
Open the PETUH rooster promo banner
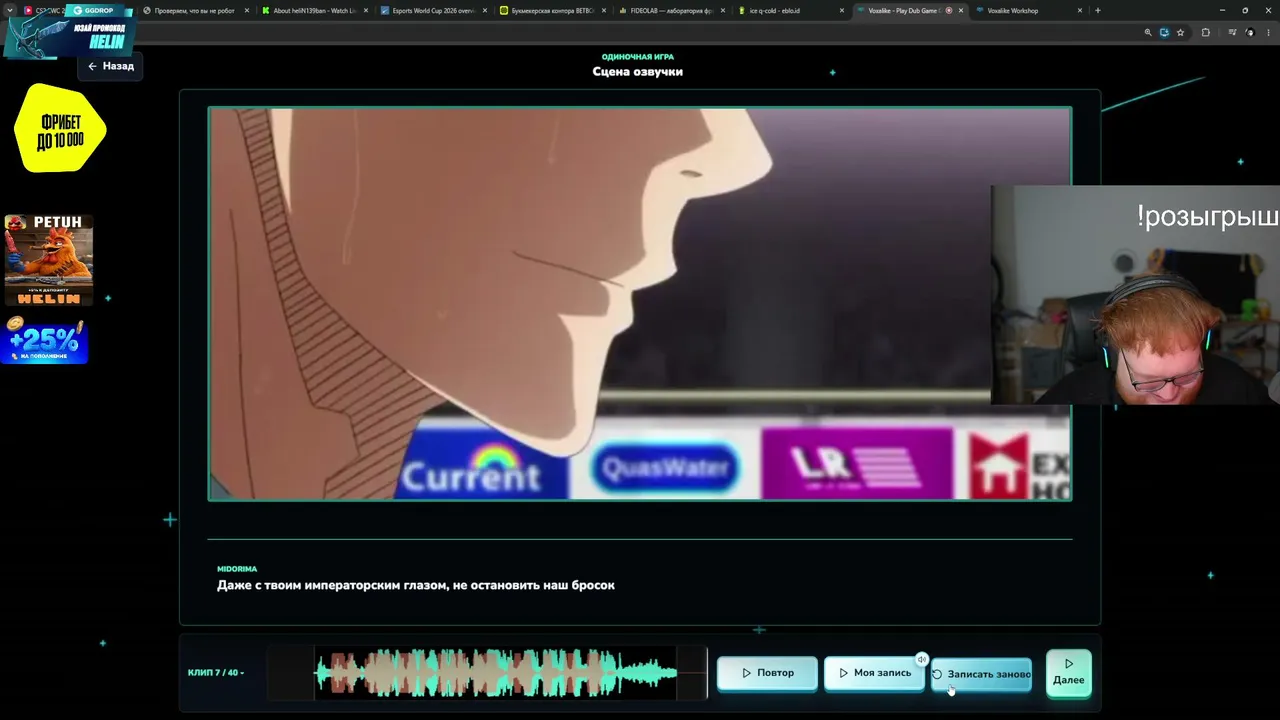point(48,260)
